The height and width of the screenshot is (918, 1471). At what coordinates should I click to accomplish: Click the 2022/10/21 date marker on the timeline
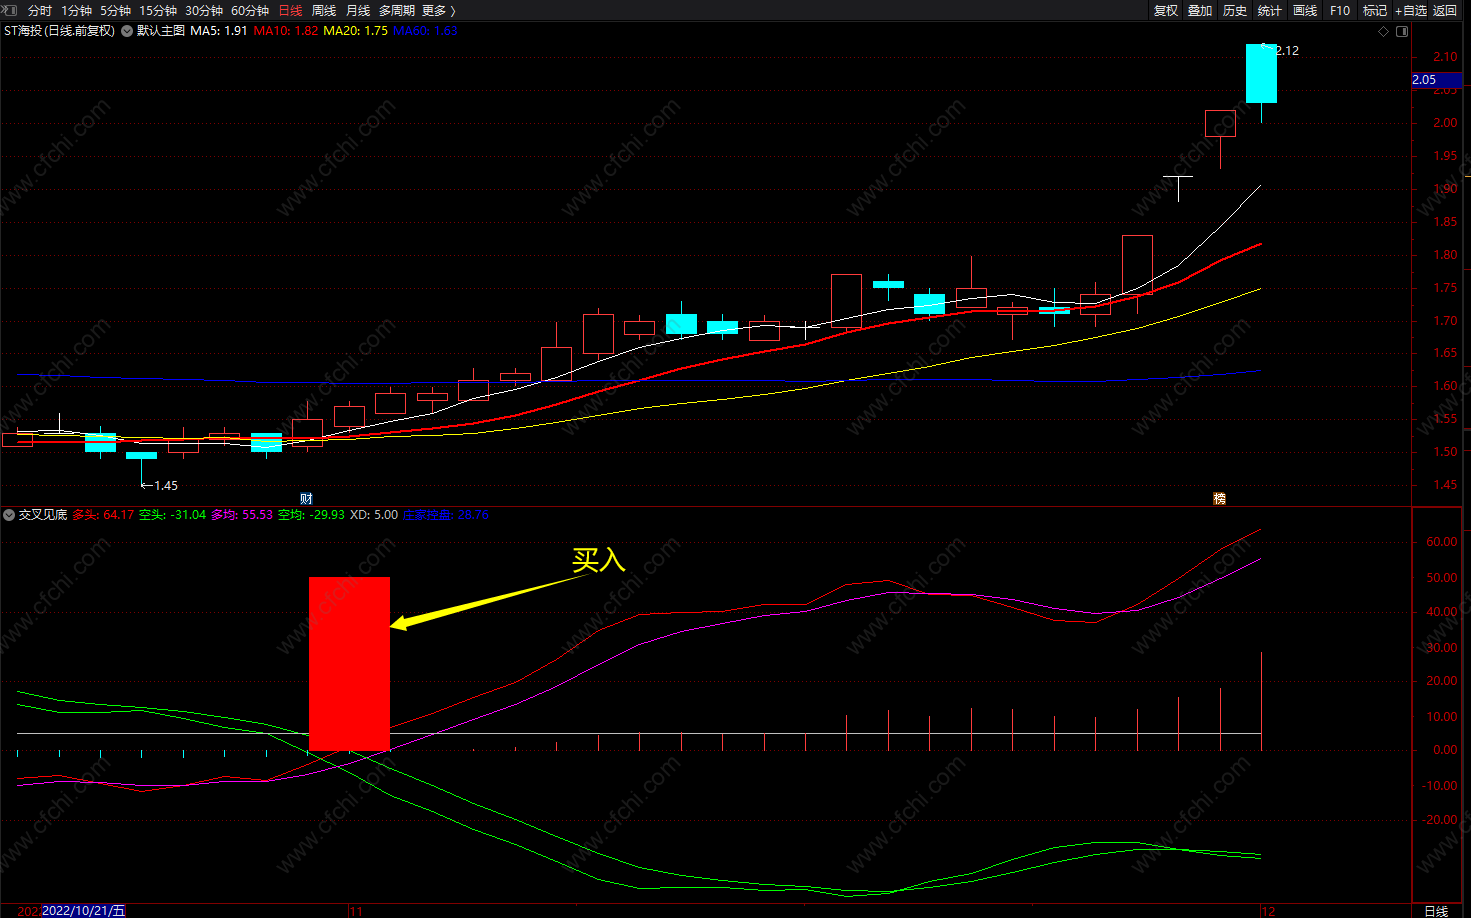pyautogui.click(x=84, y=911)
